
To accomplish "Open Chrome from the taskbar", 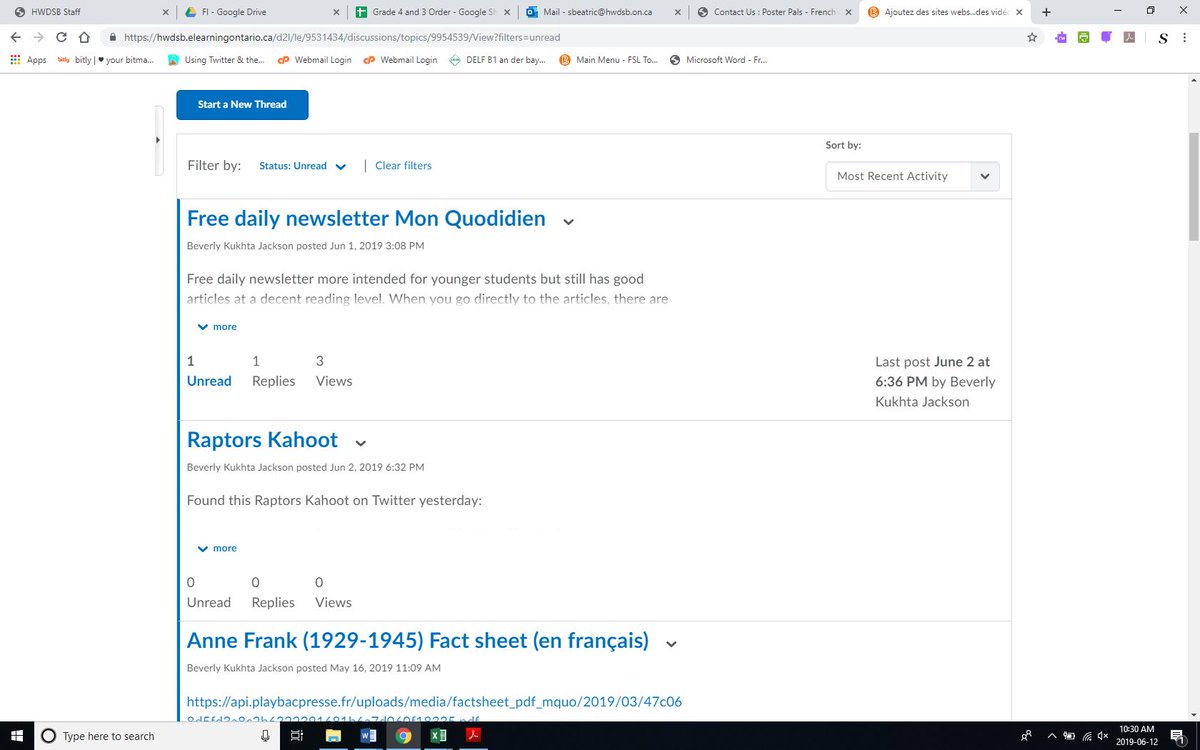I will click(403, 736).
